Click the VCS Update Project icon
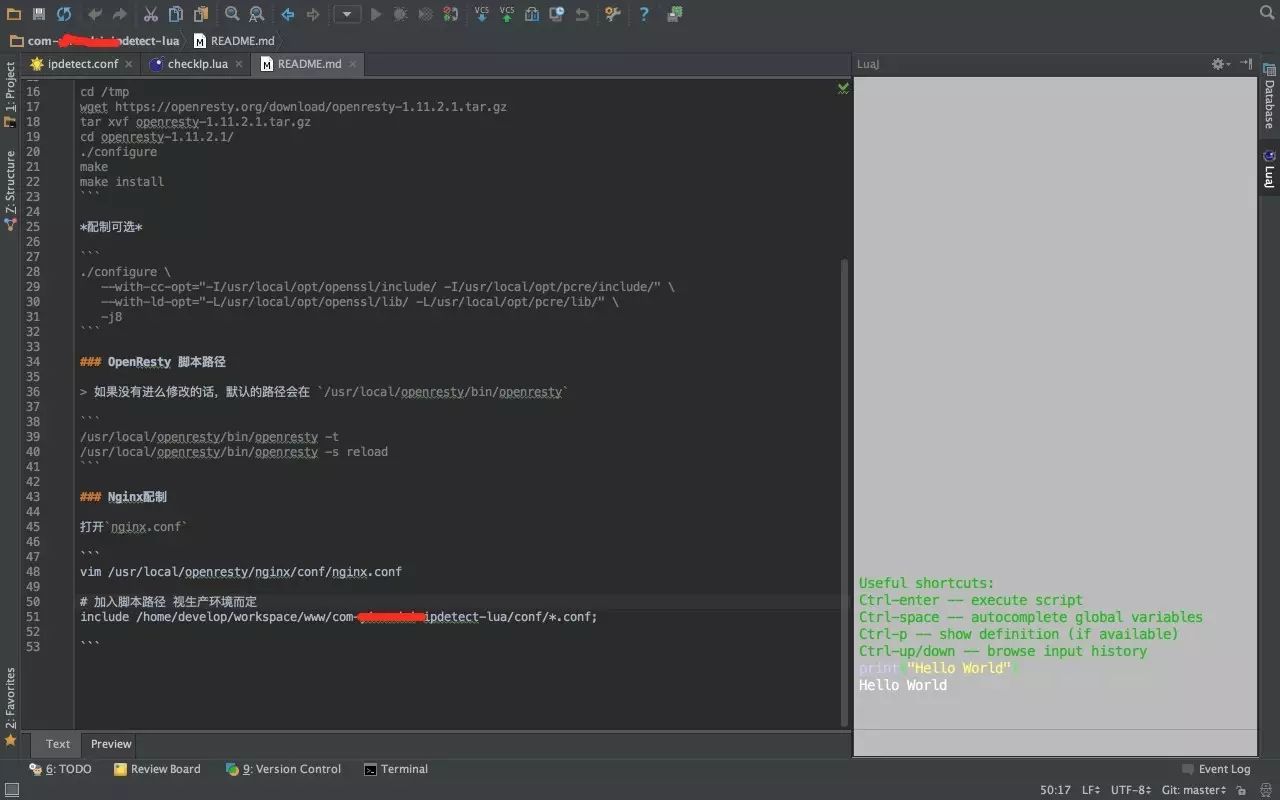Screen dimensions: 1280x800 click(482, 14)
